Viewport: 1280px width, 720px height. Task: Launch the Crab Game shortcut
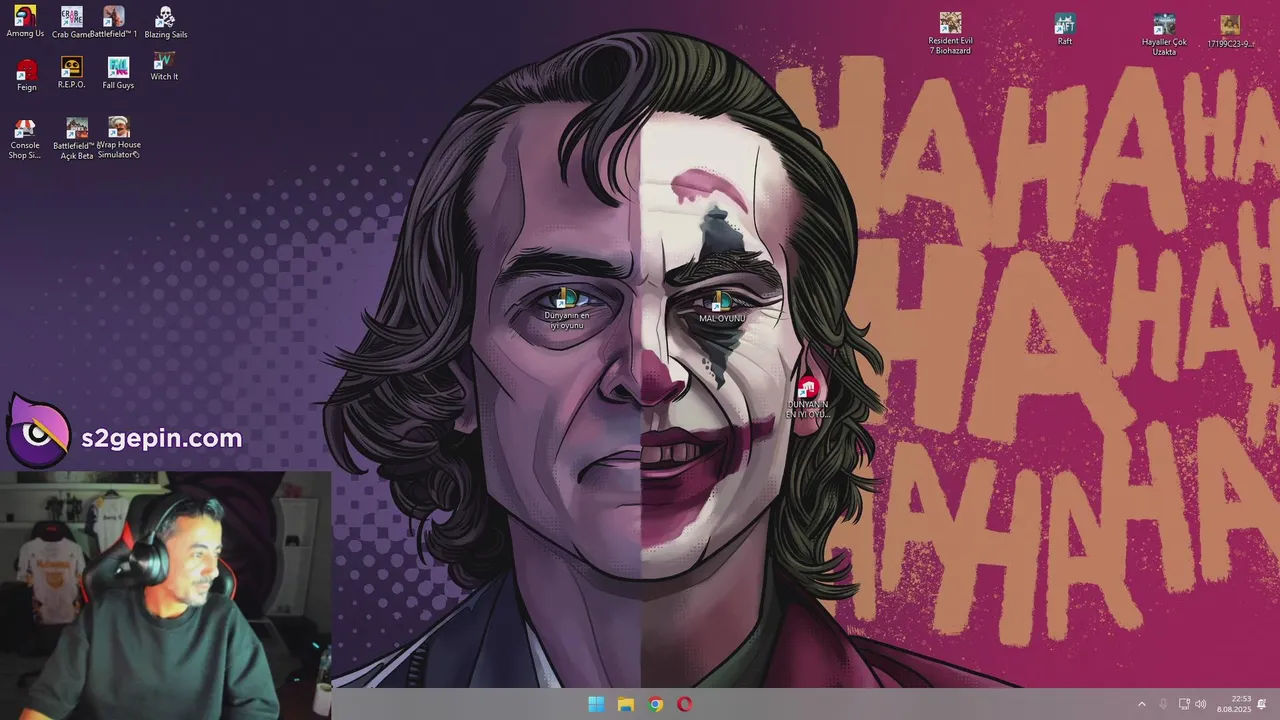[72, 22]
